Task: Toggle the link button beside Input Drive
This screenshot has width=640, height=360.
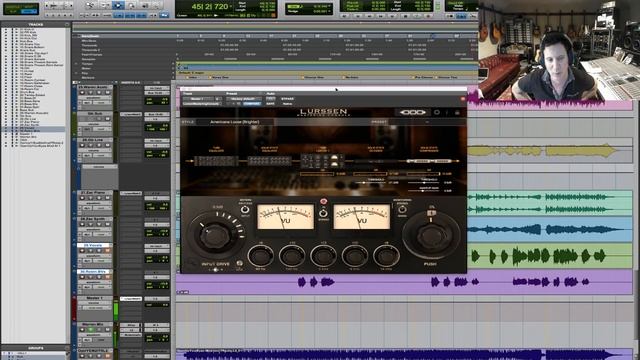Action: [240, 263]
